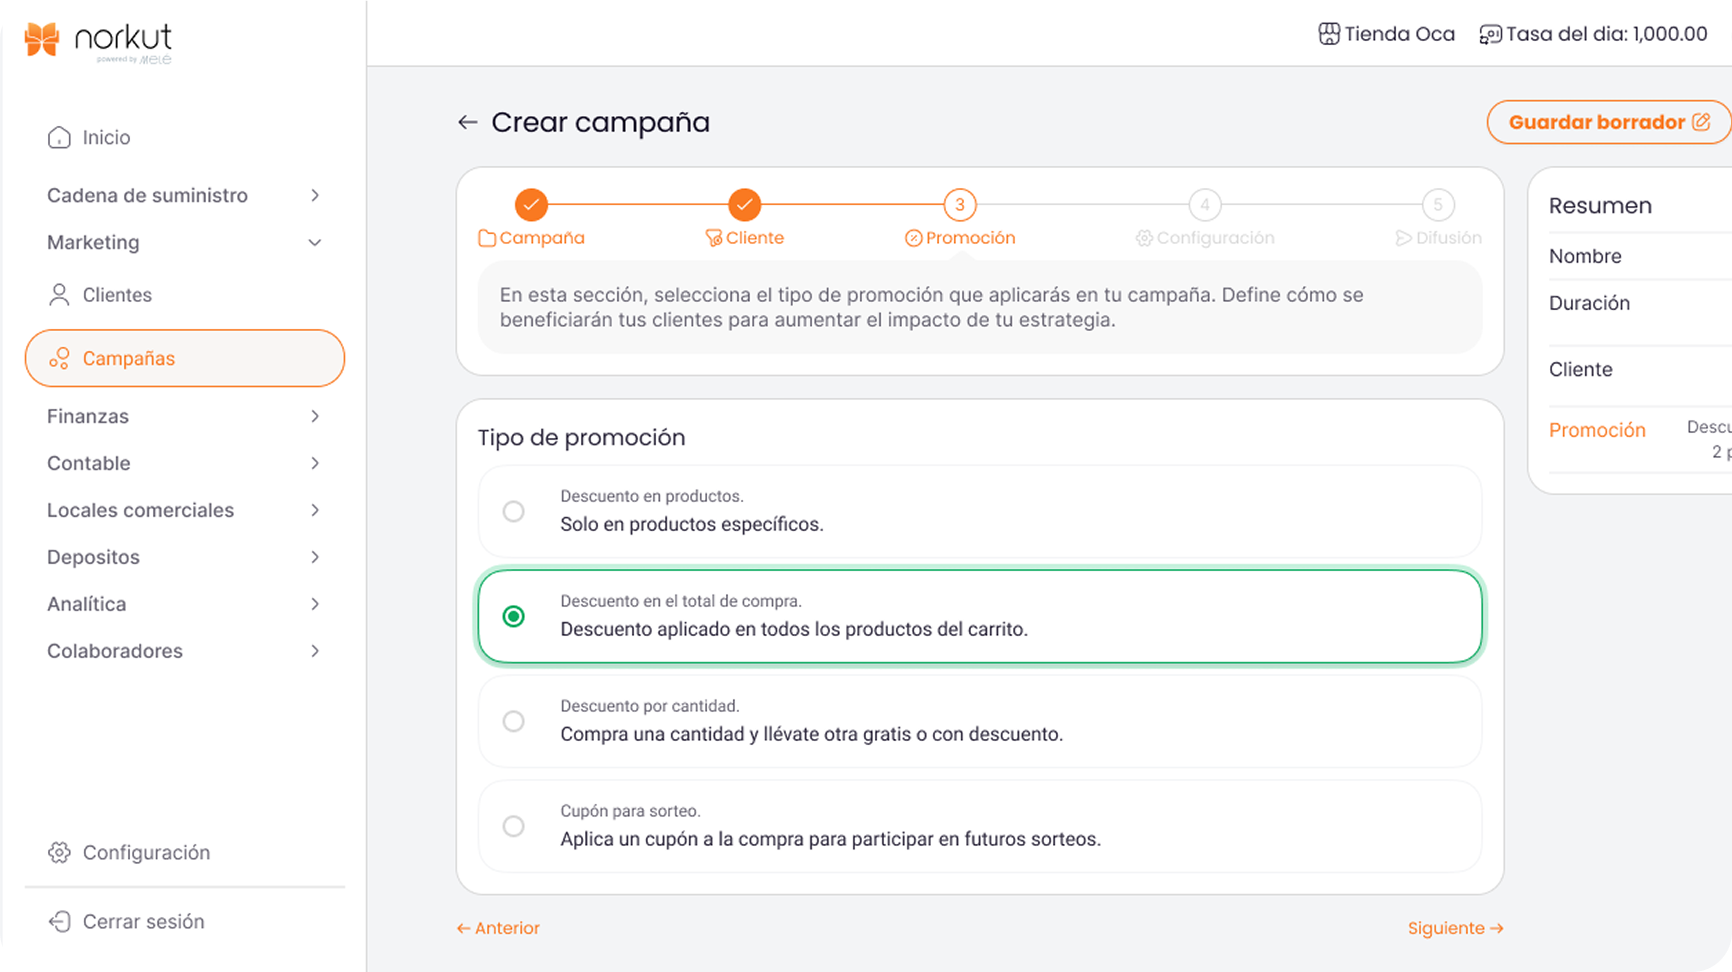
Task: Click the Guardar borrador button
Action: pyautogui.click(x=1607, y=122)
